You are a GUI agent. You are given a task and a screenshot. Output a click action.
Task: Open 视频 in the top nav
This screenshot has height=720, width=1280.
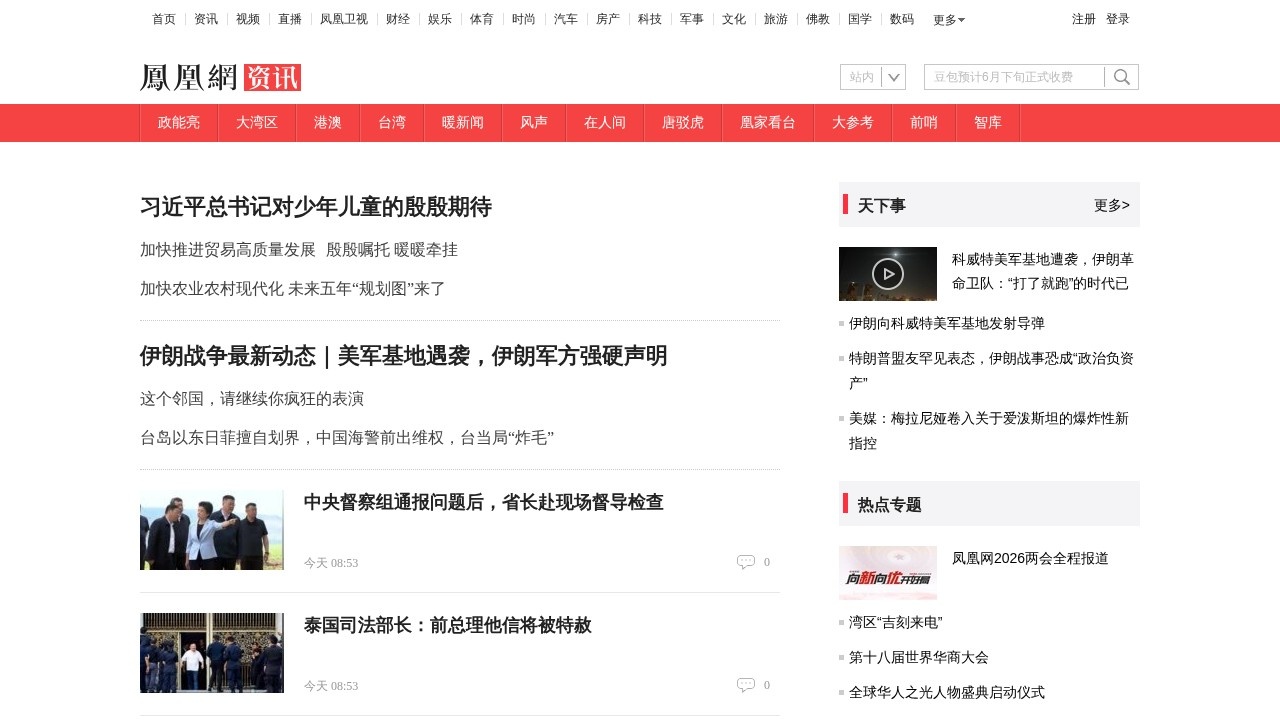248,19
